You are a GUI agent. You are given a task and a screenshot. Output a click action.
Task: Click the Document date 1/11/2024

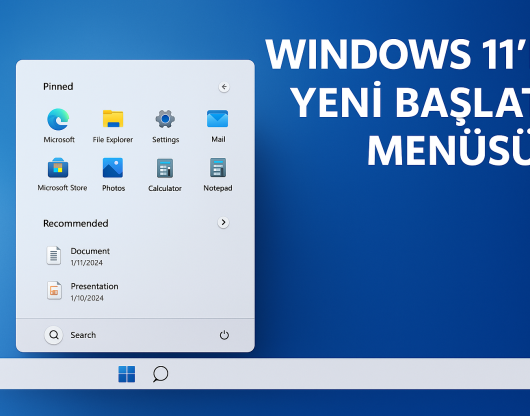87,263
